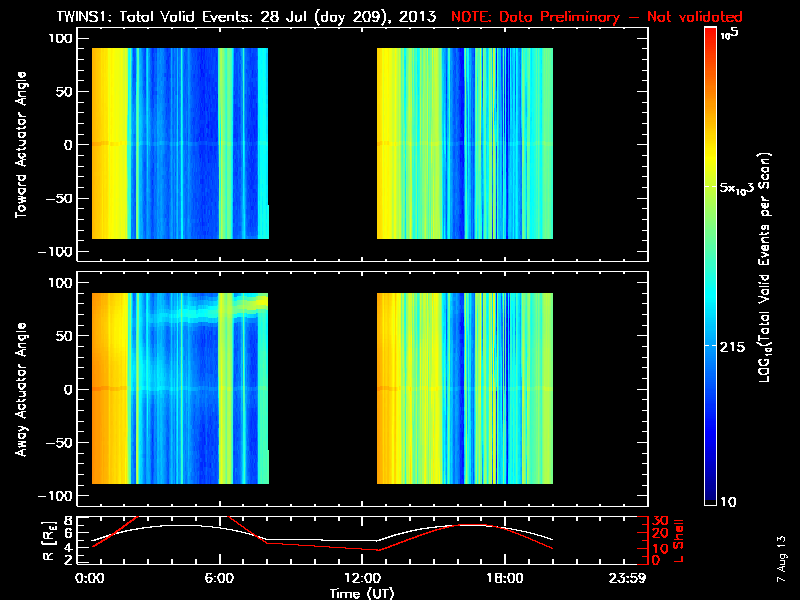Click the '5x10^3' color bar label

[736, 188]
